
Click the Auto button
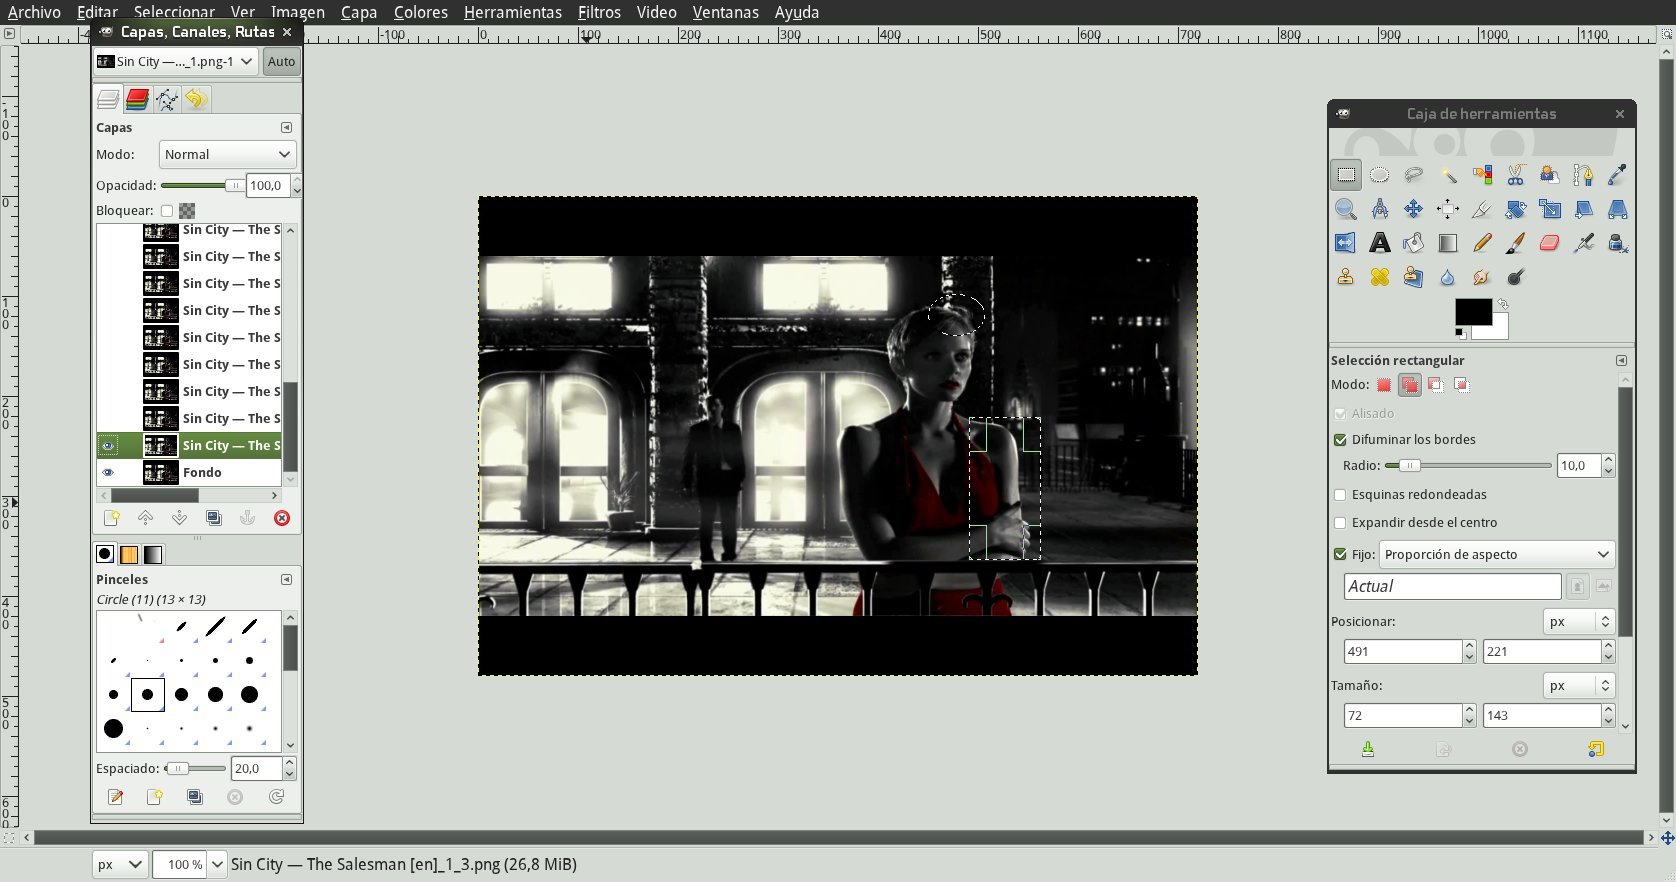281,61
